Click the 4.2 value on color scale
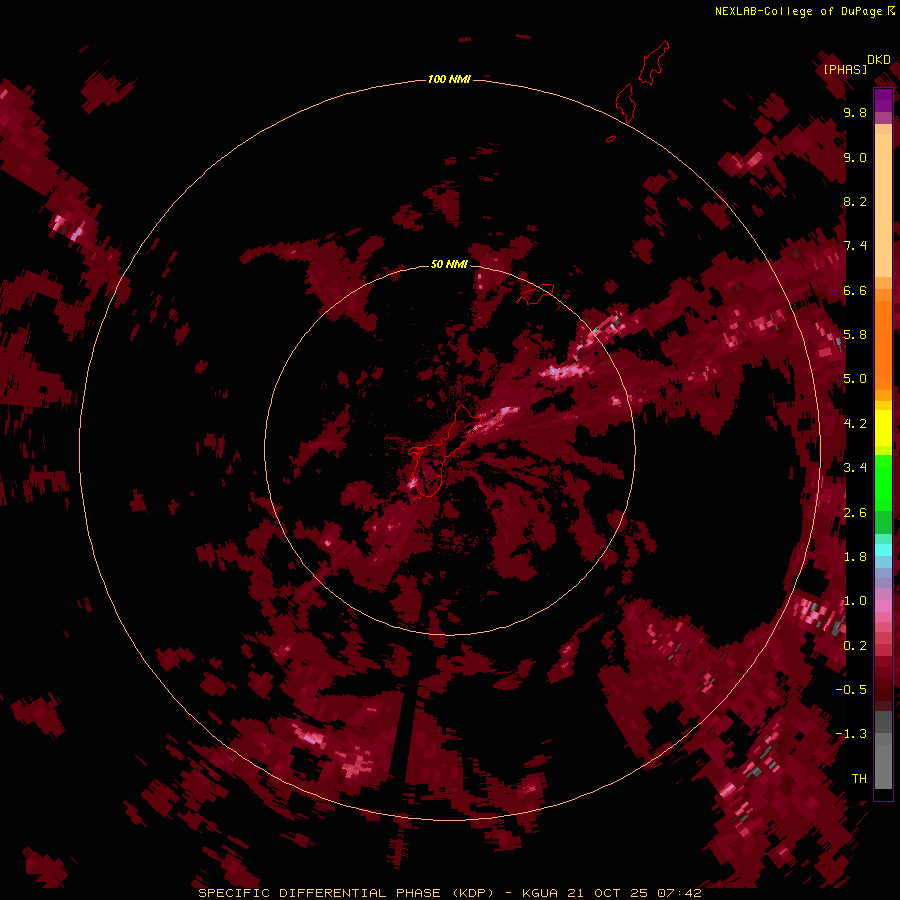Viewport: 900px width, 900px height. pyautogui.click(x=855, y=424)
